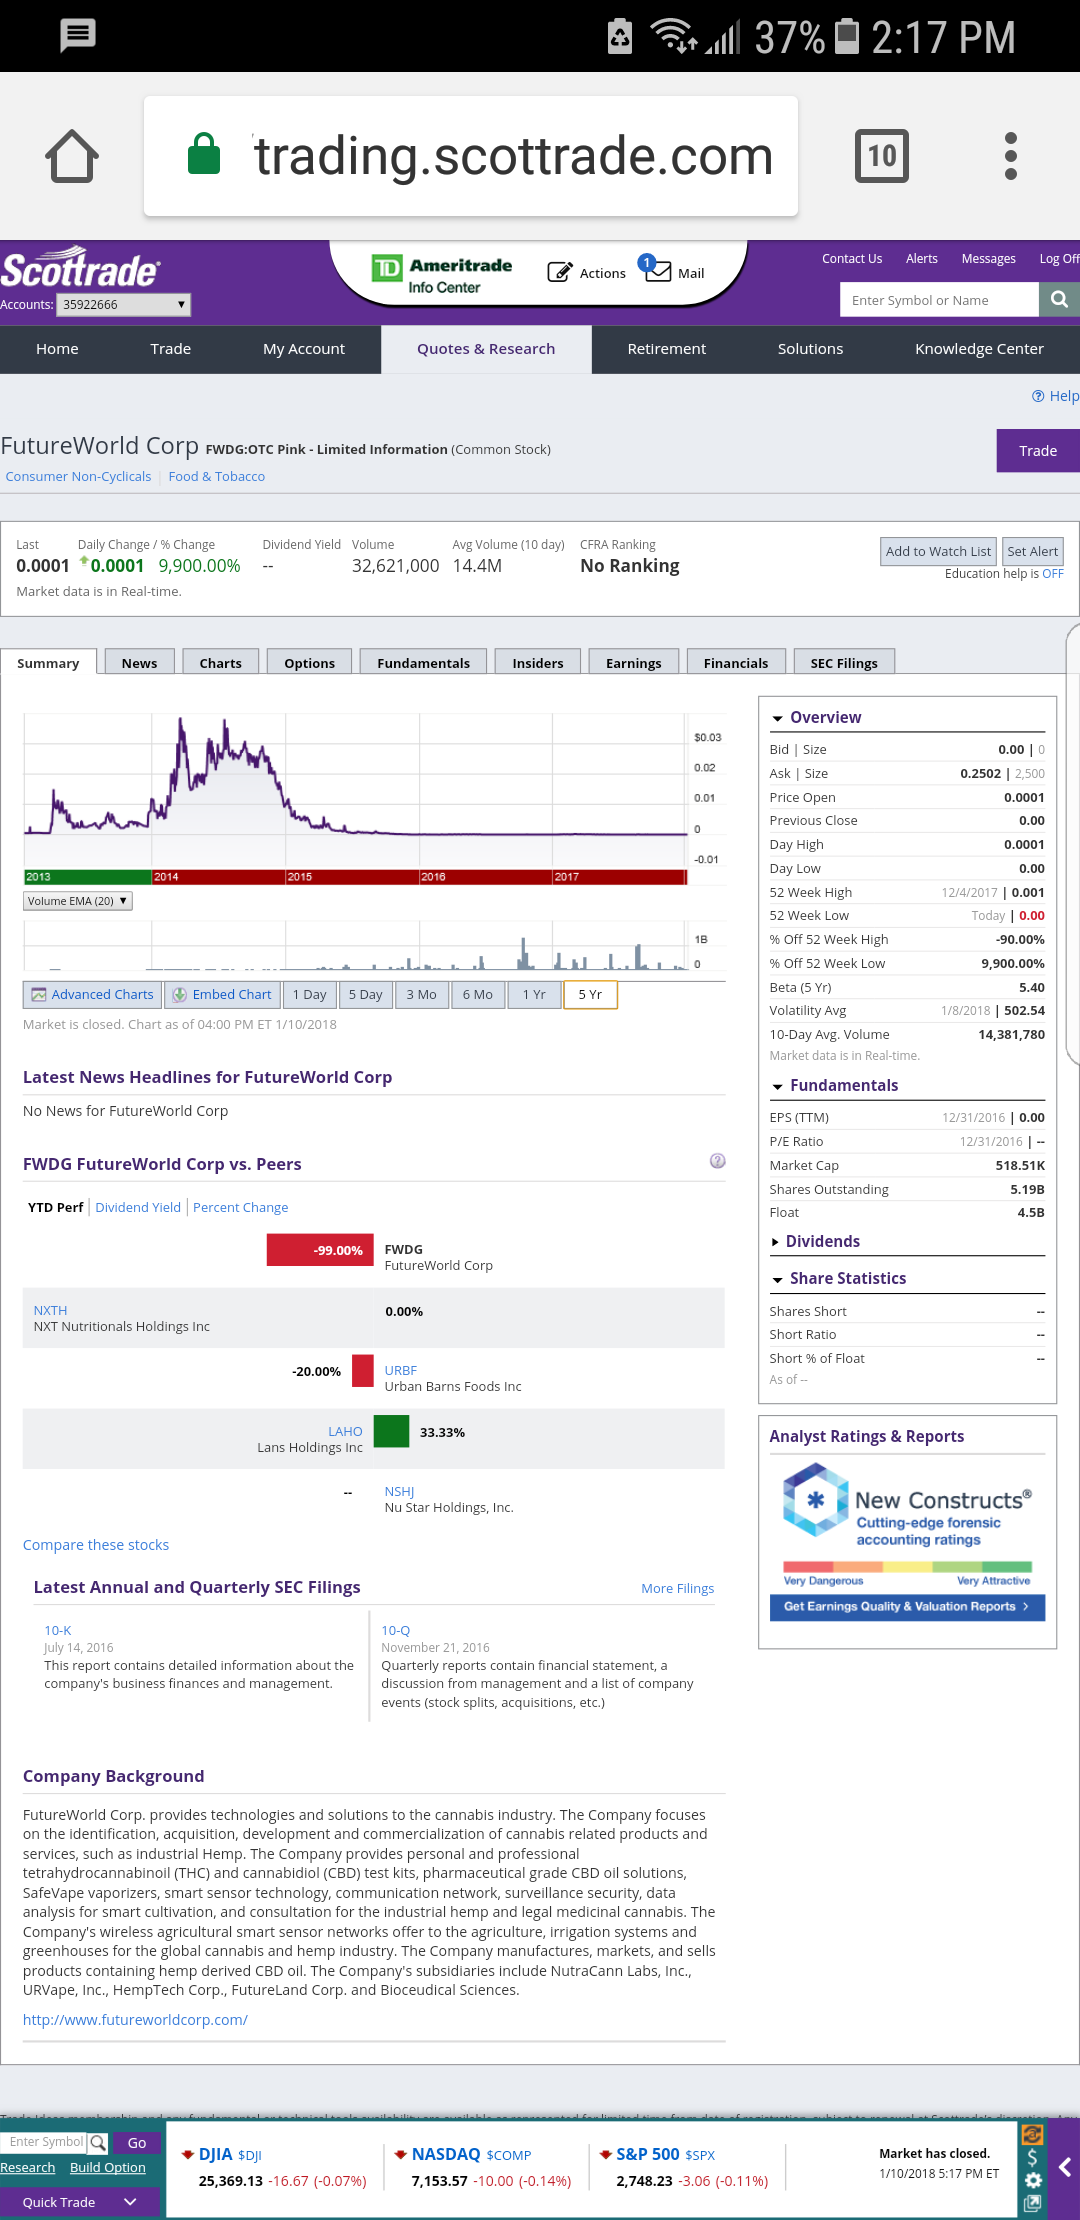The width and height of the screenshot is (1080, 2220).
Task: Click the red FWDG -99.00% performance bar
Action: 319,1250
